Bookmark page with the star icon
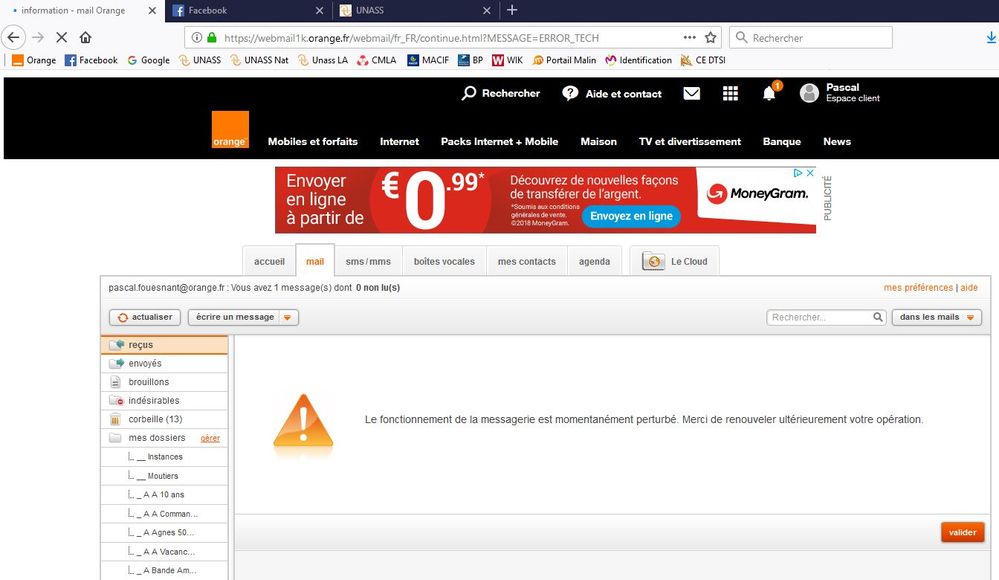This screenshot has width=999, height=580. 711,38
